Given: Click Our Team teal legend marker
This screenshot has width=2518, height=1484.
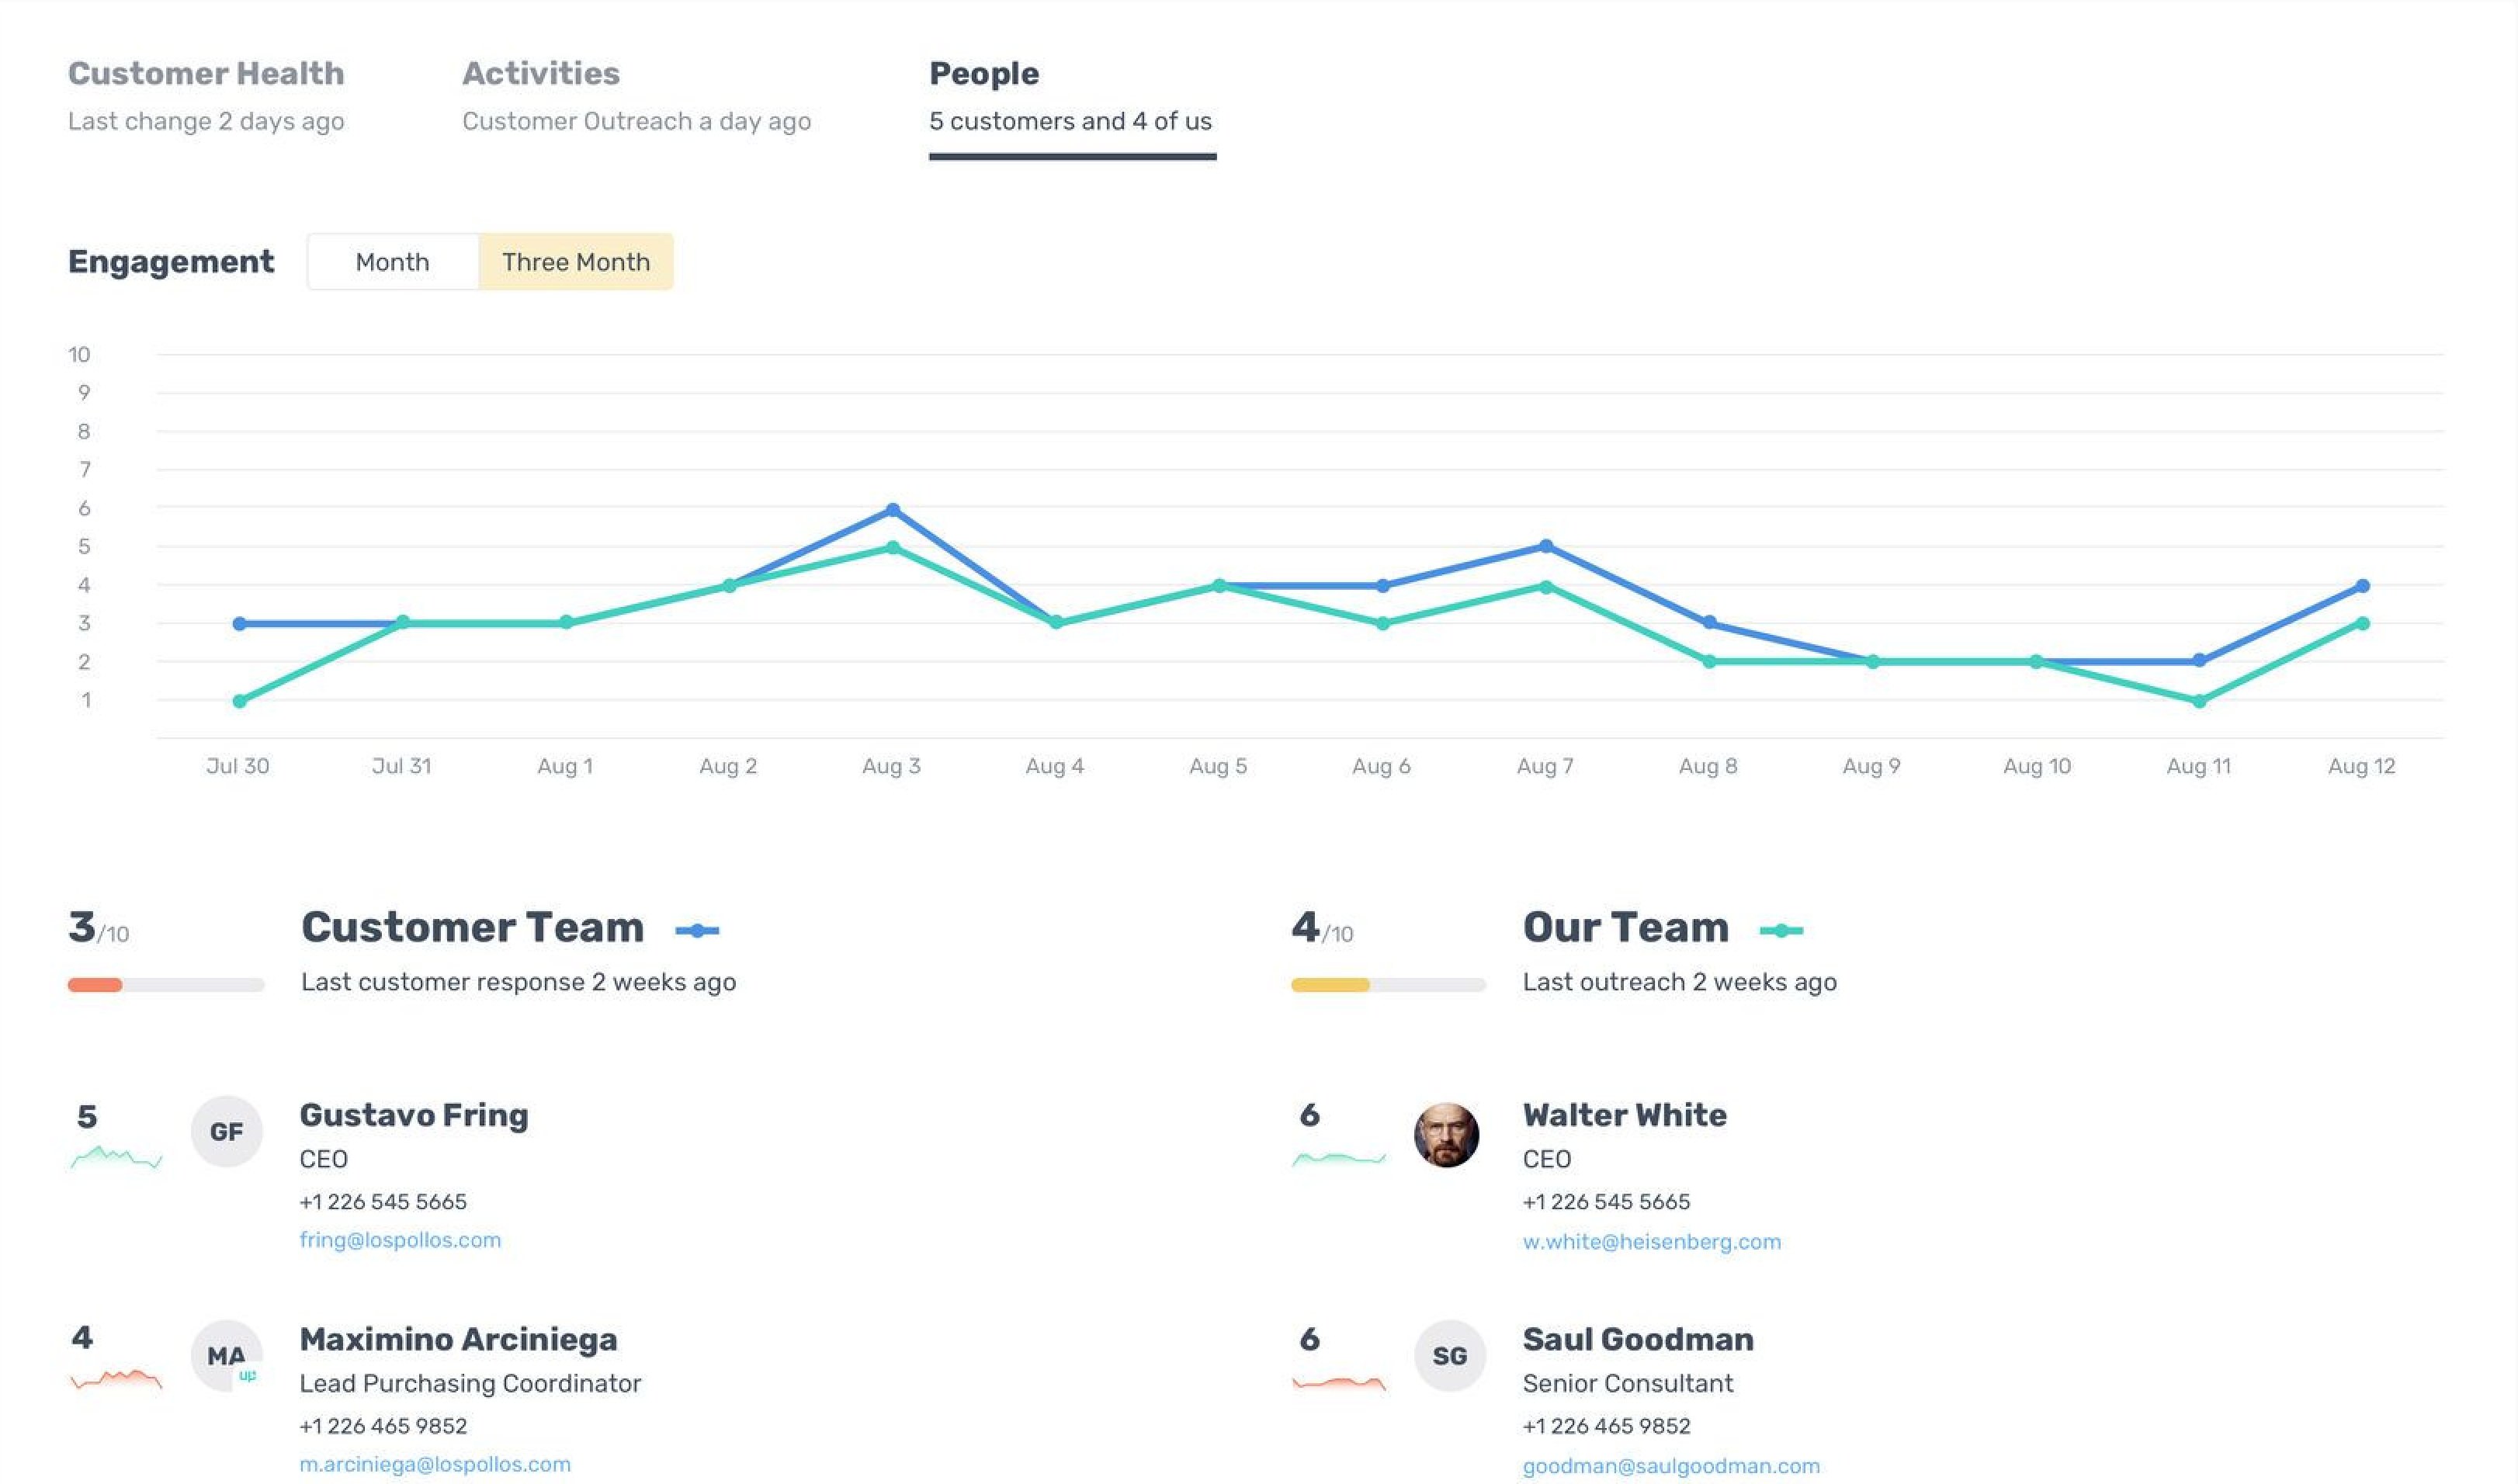Looking at the screenshot, I should [1781, 930].
